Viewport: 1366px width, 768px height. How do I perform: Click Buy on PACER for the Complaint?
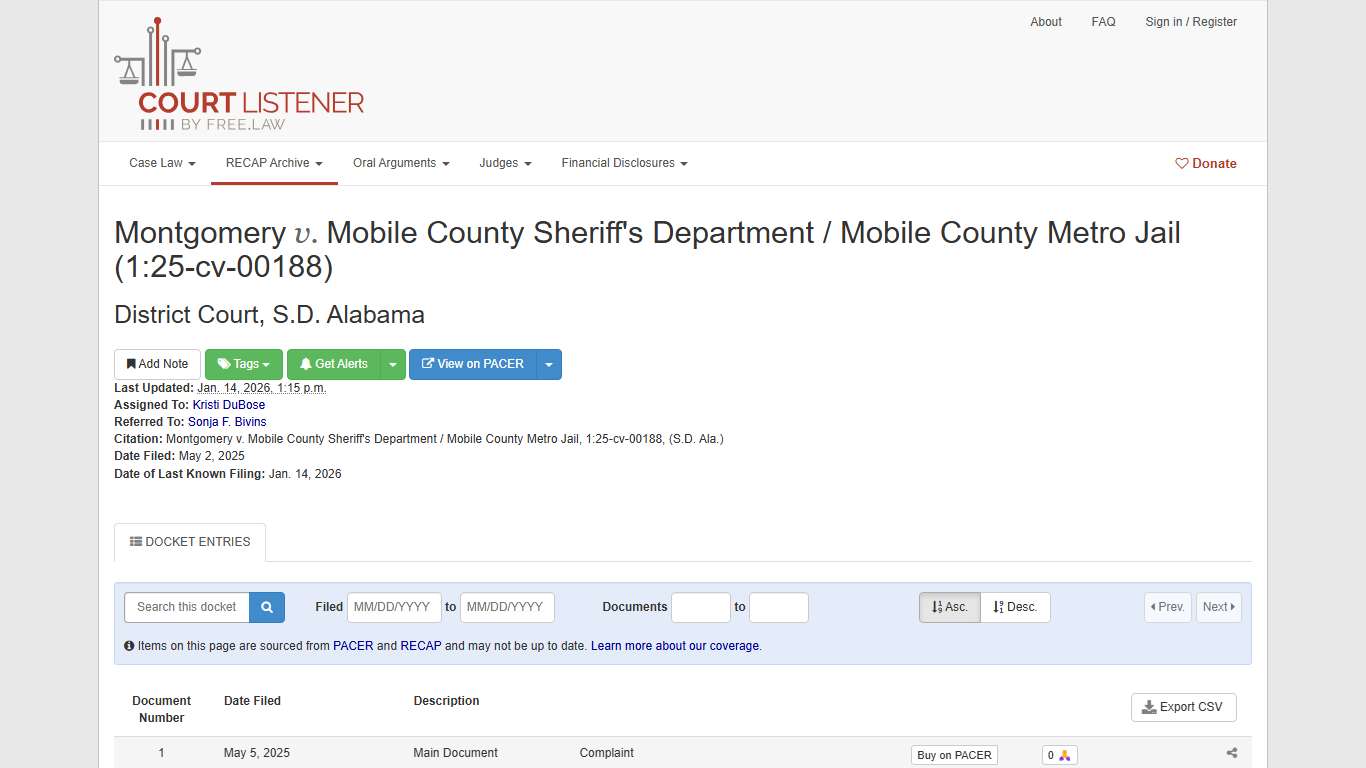click(954, 755)
